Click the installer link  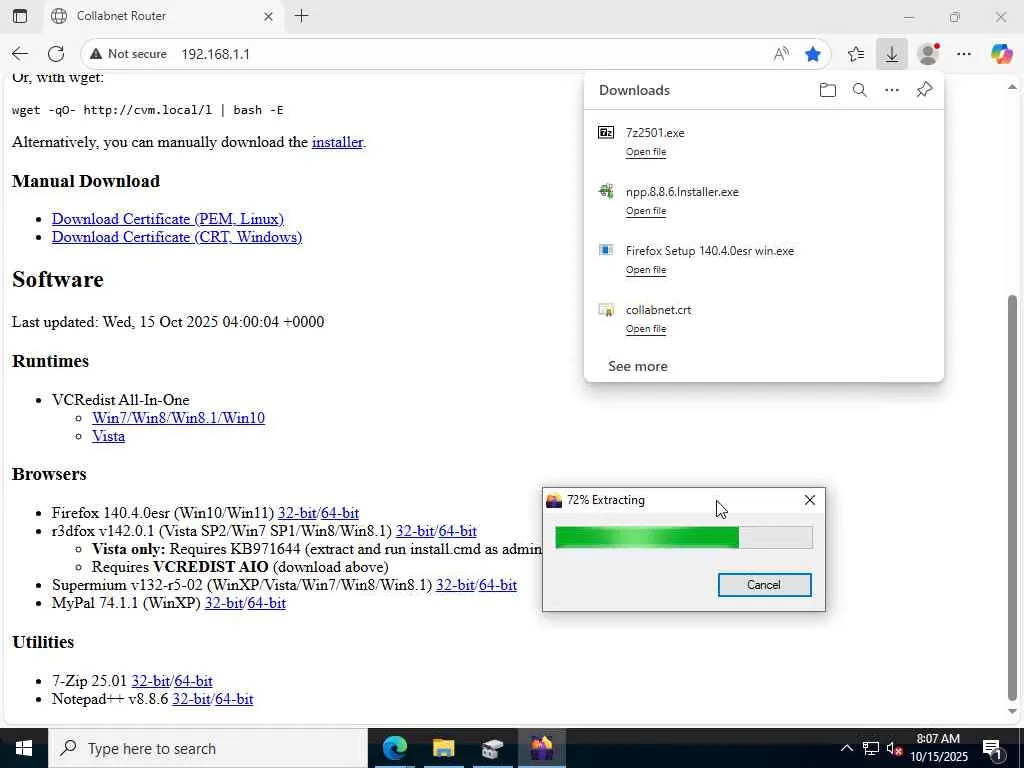click(x=337, y=142)
